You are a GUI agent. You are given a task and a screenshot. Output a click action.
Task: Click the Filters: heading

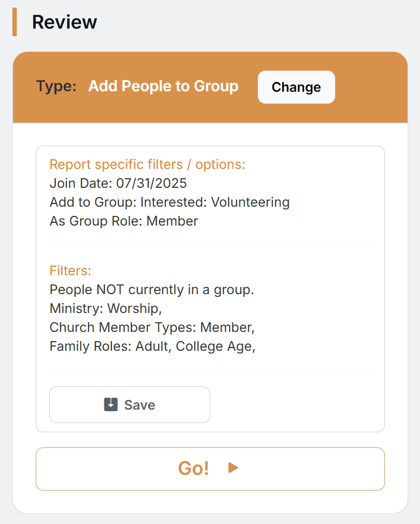click(70, 271)
